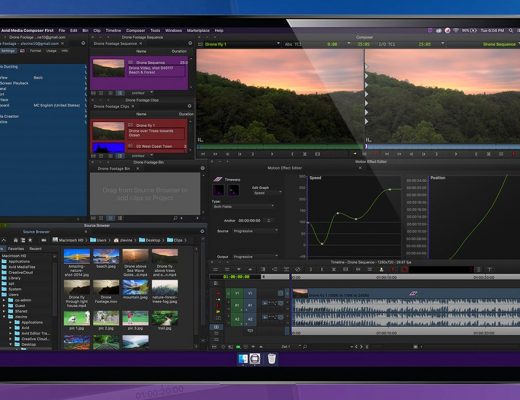Select the Drone Sequence clip in purple bin

click(x=139, y=72)
